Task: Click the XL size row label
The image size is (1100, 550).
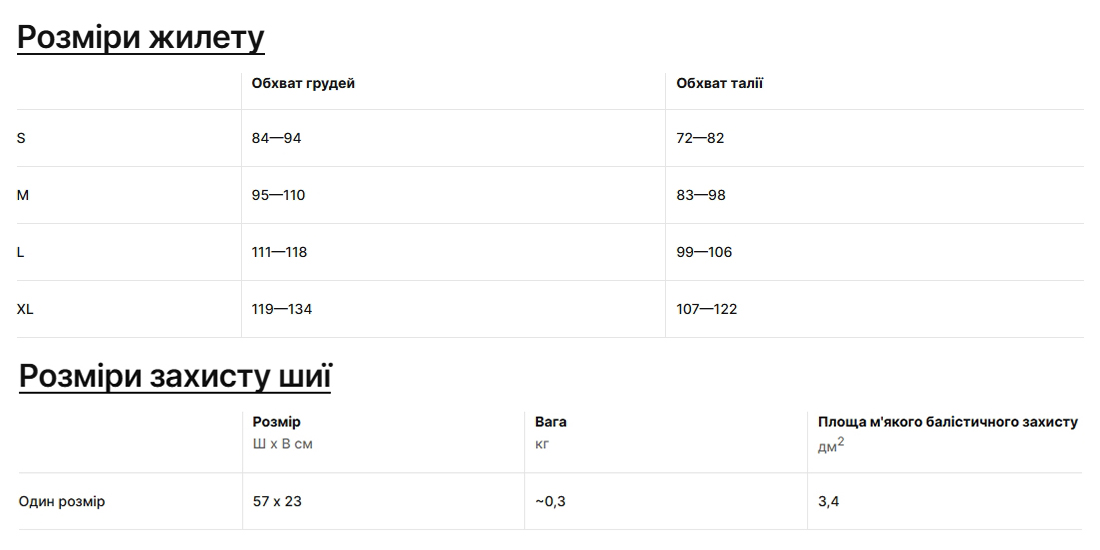Action: click(25, 309)
